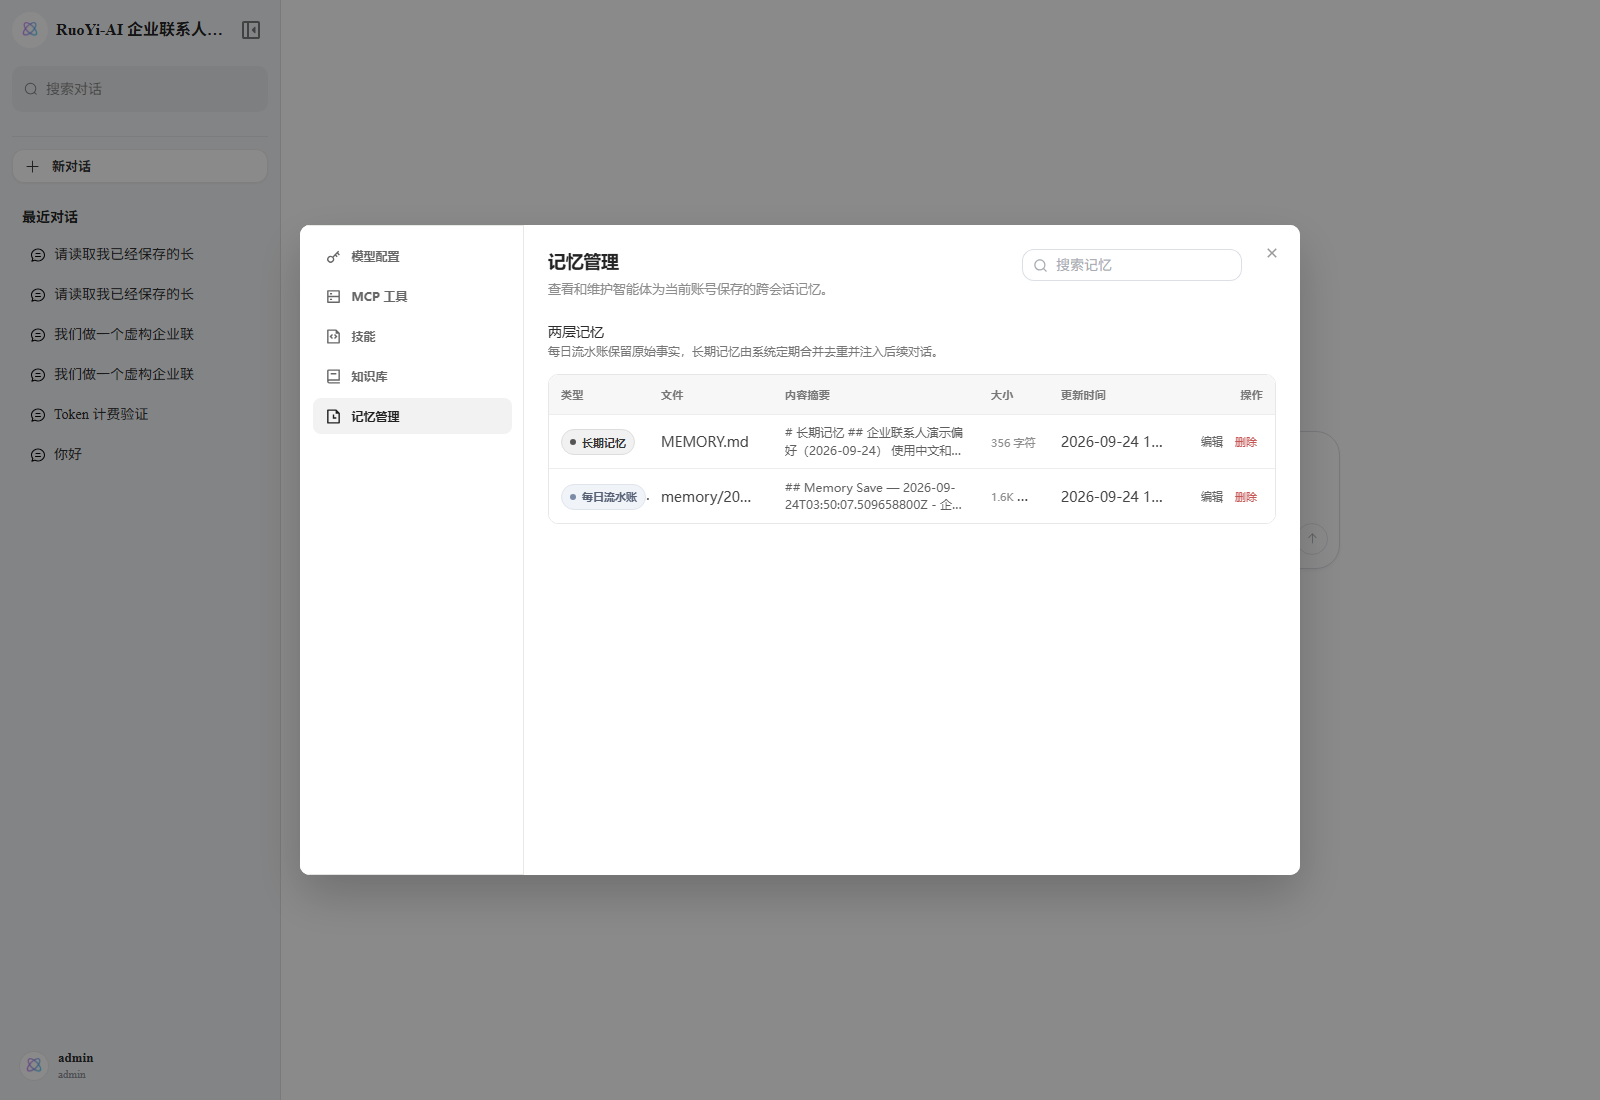The image size is (1600, 1100).
Task: Click the 搜索对话 search box
Action: tap(140, 89)
